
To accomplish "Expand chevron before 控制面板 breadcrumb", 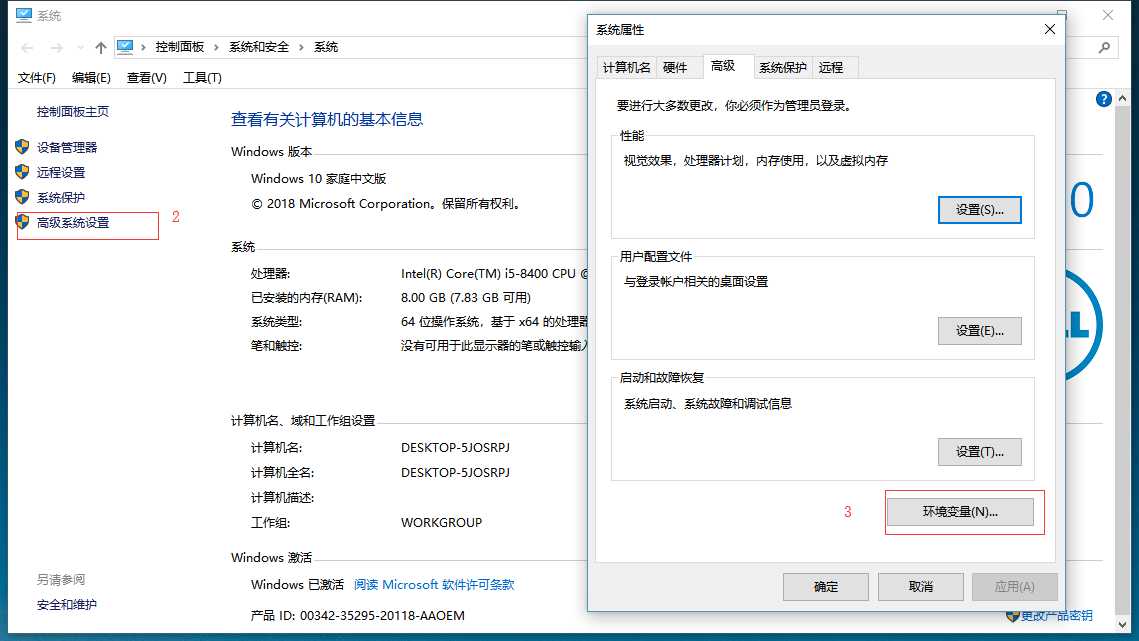I will [x=144, y=47].
